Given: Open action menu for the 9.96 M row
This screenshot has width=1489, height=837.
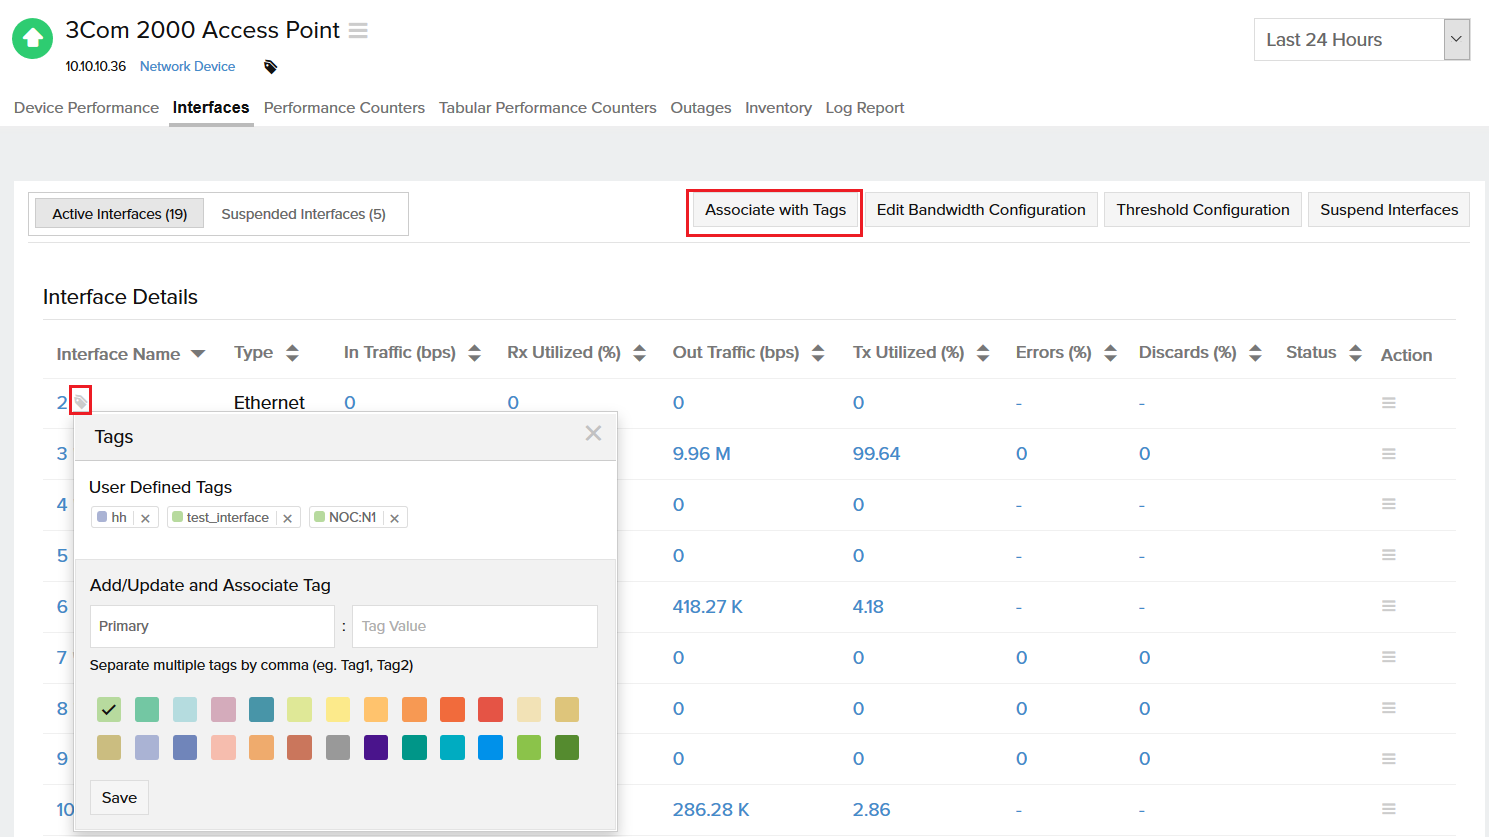Looking at the screenshot, I should click(x=1388, y=454).
